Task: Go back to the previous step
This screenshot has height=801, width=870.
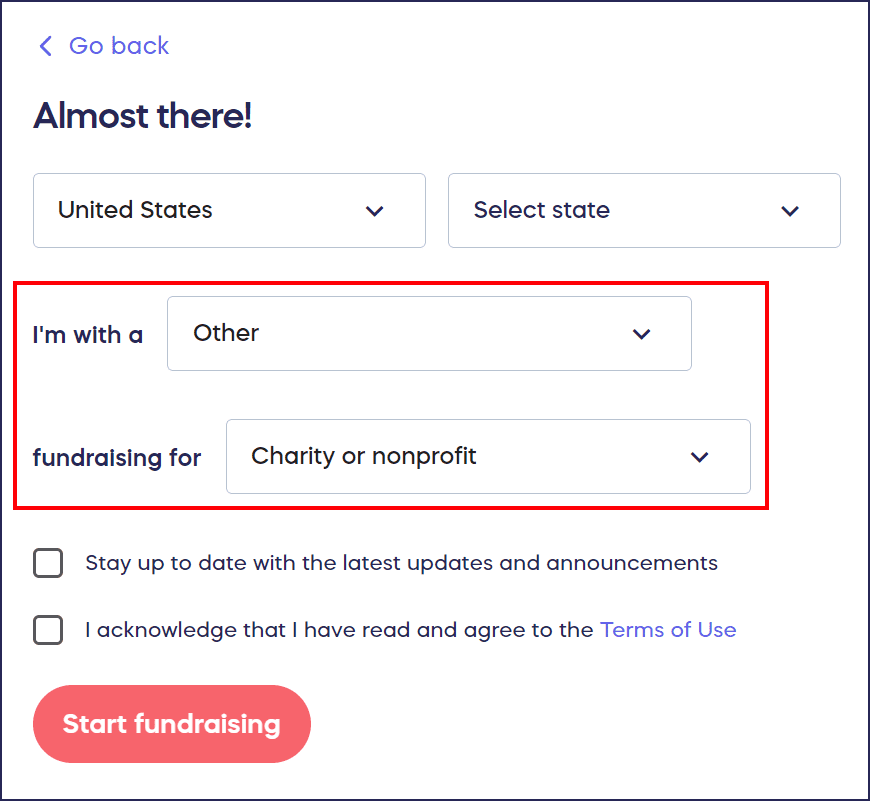Action: pyautogui.click(x=118, y=46)
